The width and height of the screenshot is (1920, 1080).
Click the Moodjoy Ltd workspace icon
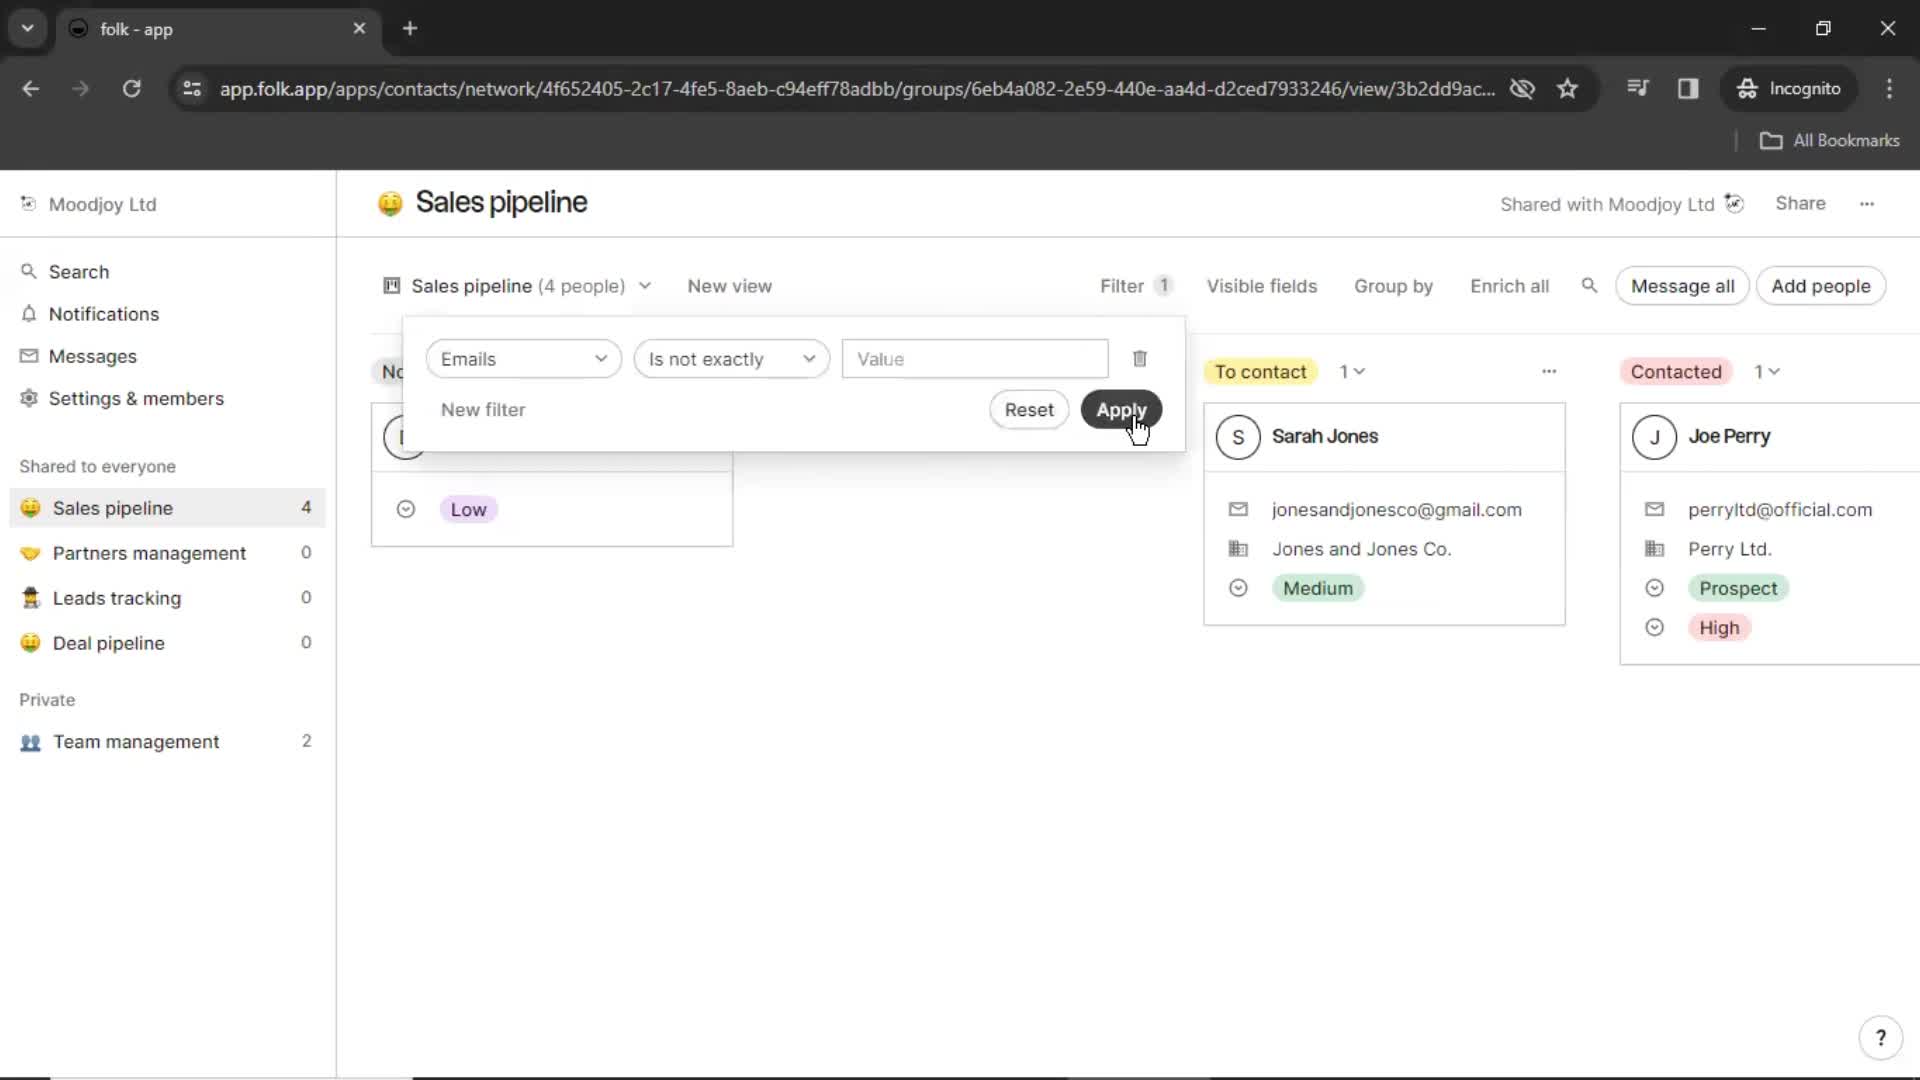28,204
